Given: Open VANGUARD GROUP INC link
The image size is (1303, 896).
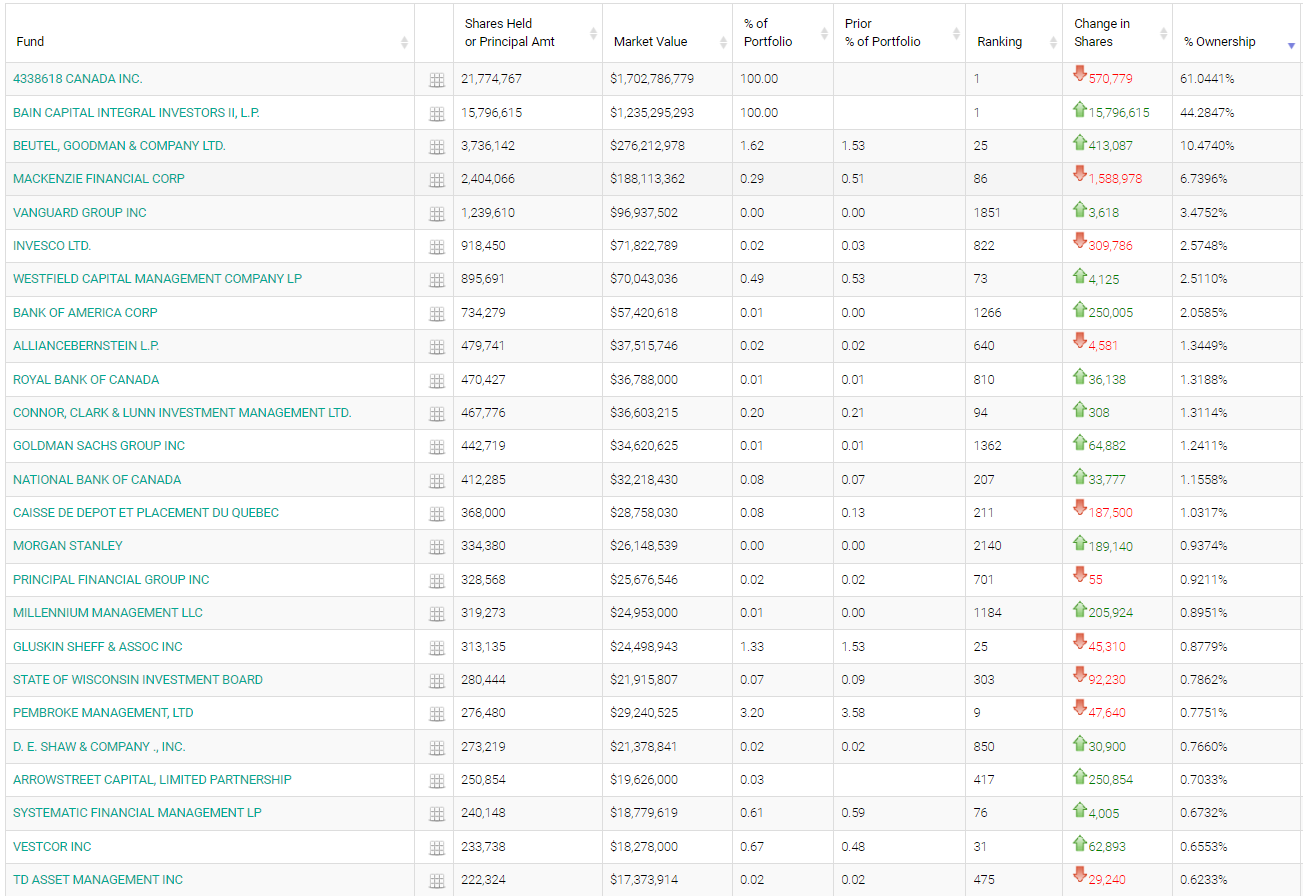Looking at the screenshot, I should pyautogui.click(x=80, y=213).
